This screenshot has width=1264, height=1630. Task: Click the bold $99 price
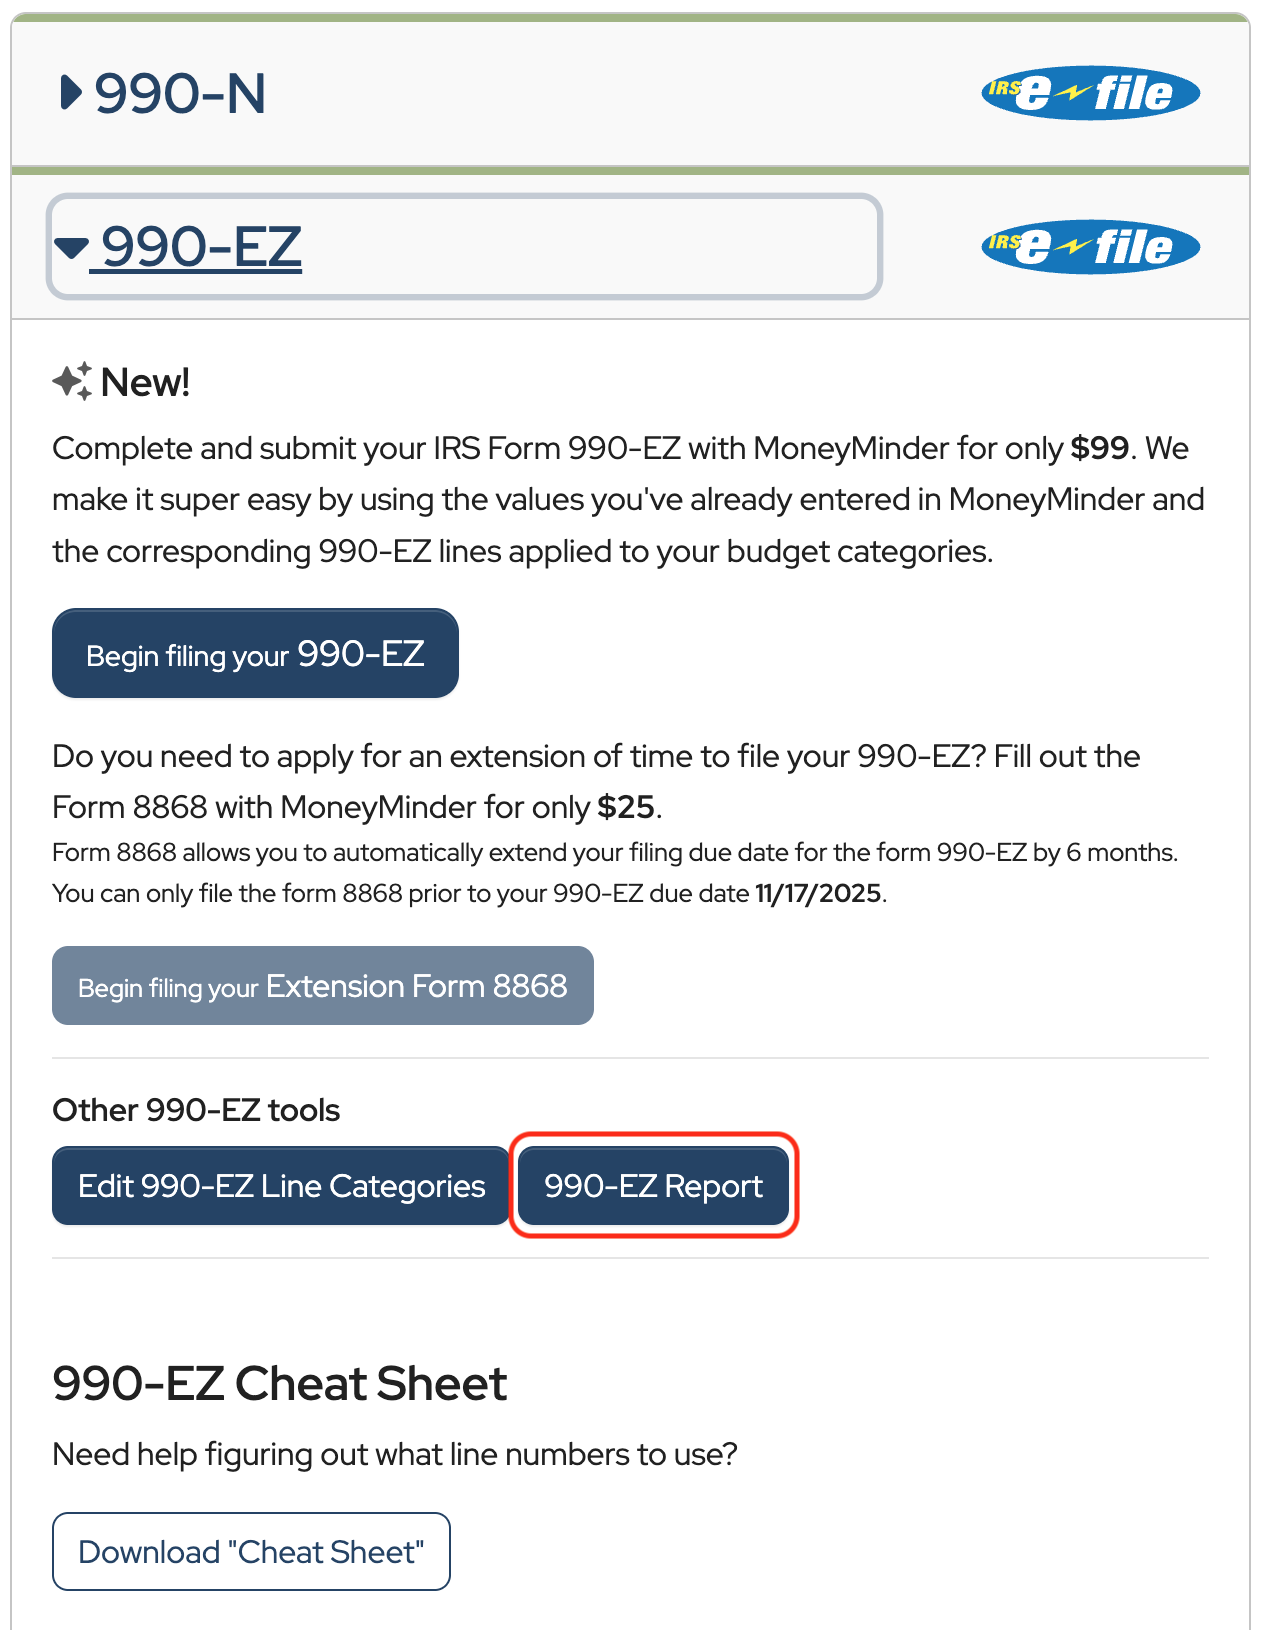(x=1099, y=448)
